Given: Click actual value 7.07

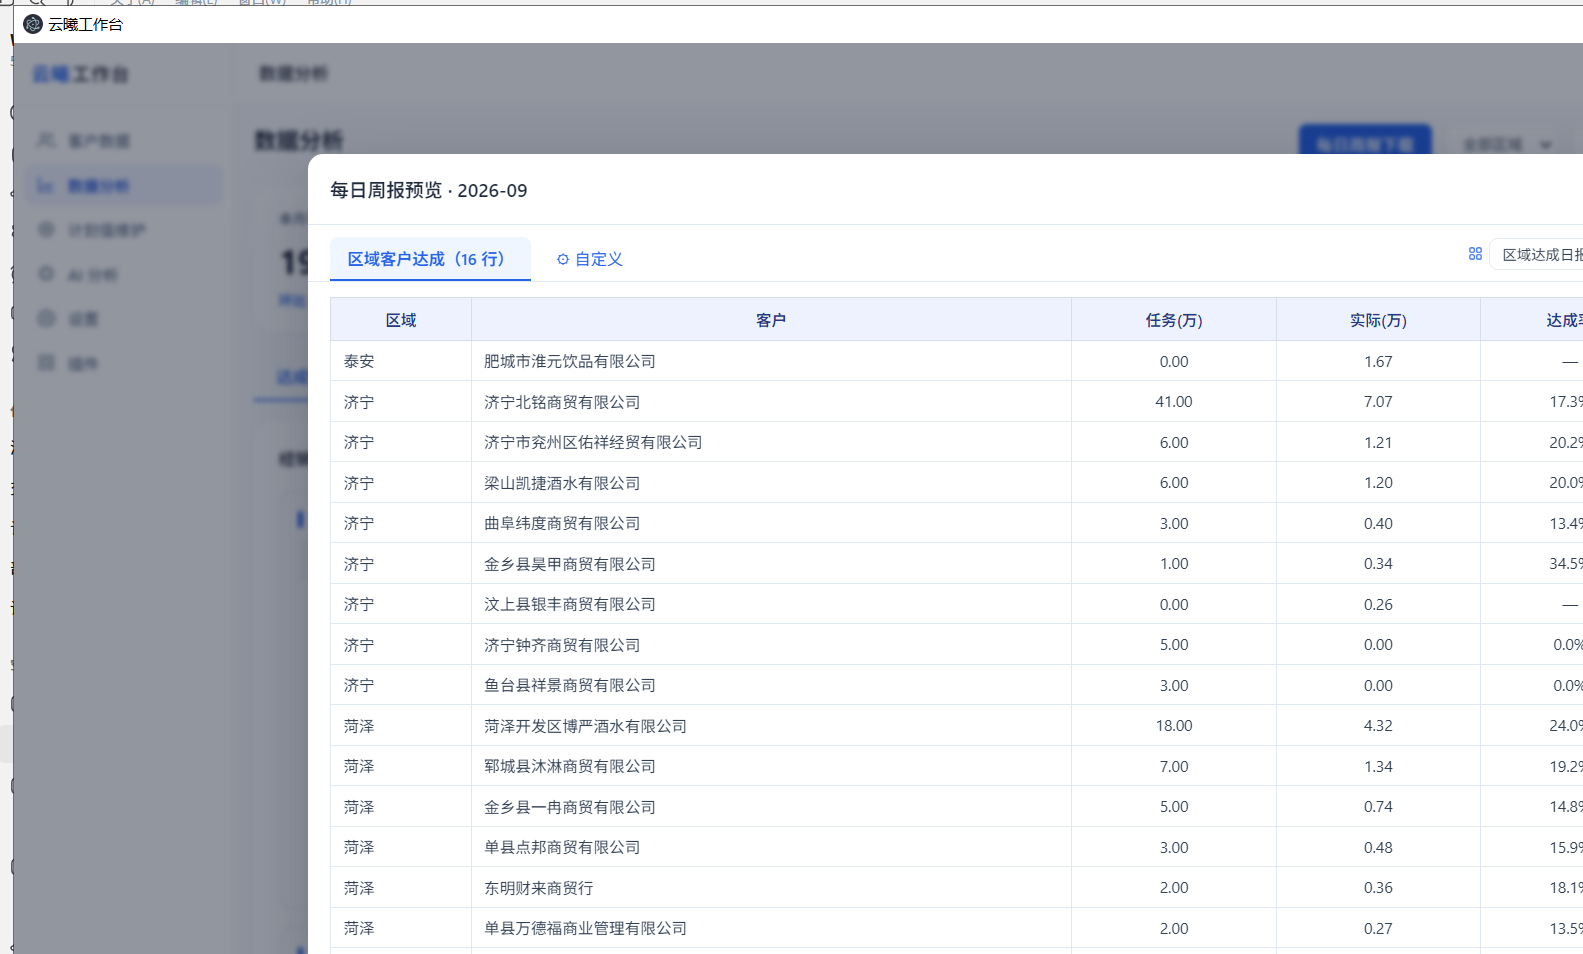Looking at the screenshot, I should click(1378, 402).
